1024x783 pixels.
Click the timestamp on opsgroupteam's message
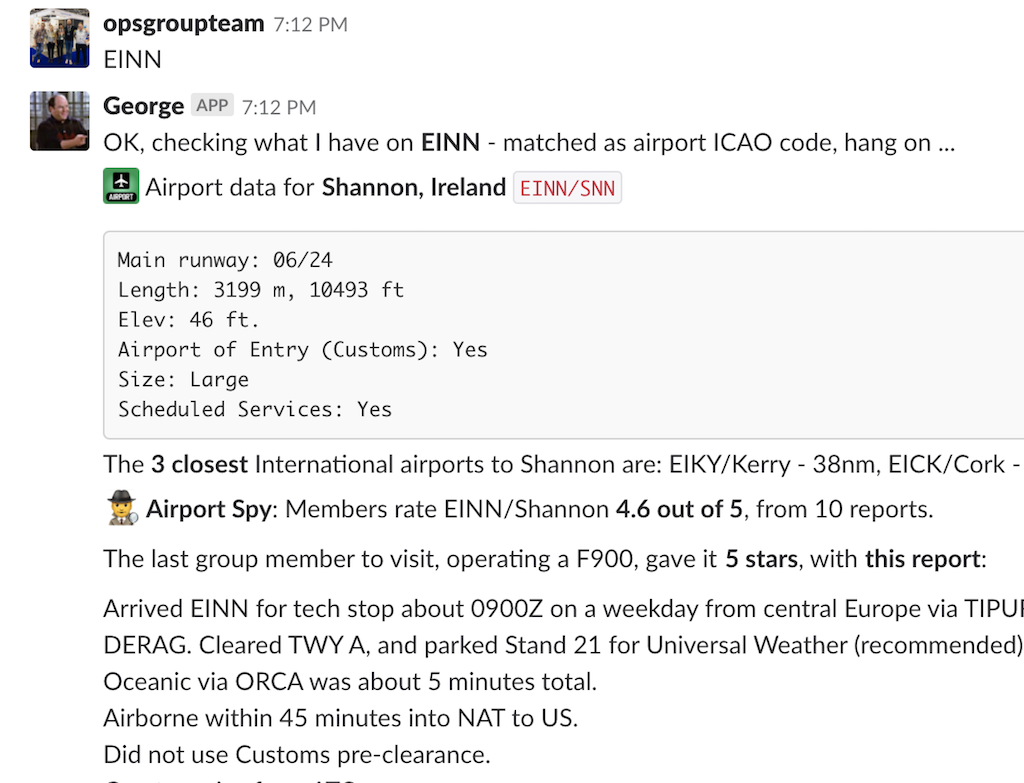click(x=310, y=25)
